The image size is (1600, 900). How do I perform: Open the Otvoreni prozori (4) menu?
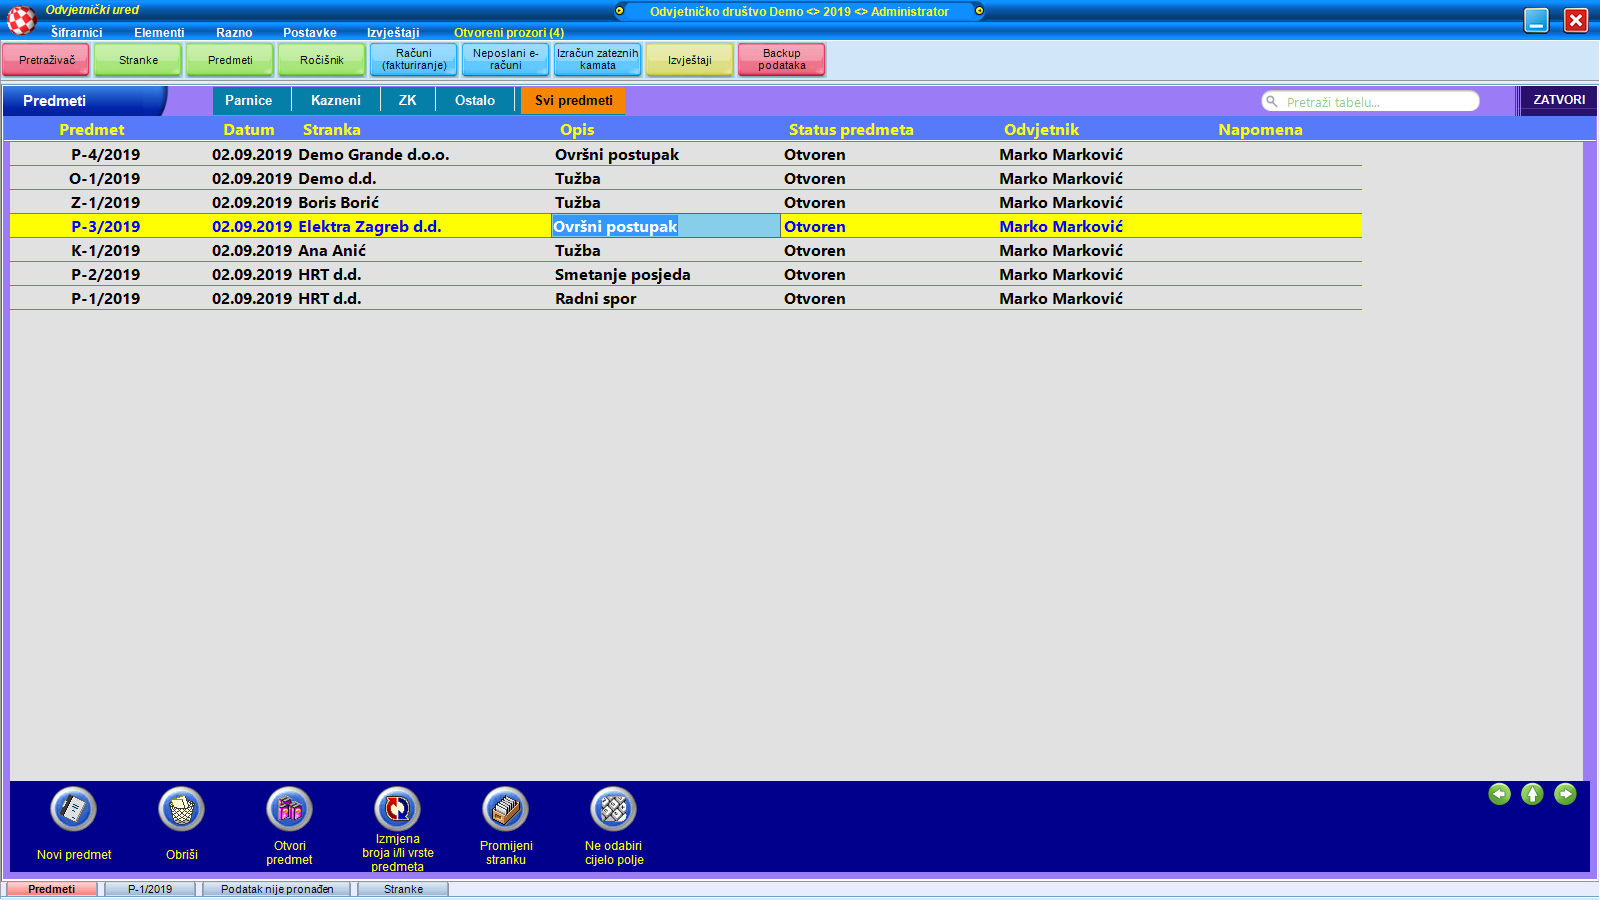coord(508,33)
